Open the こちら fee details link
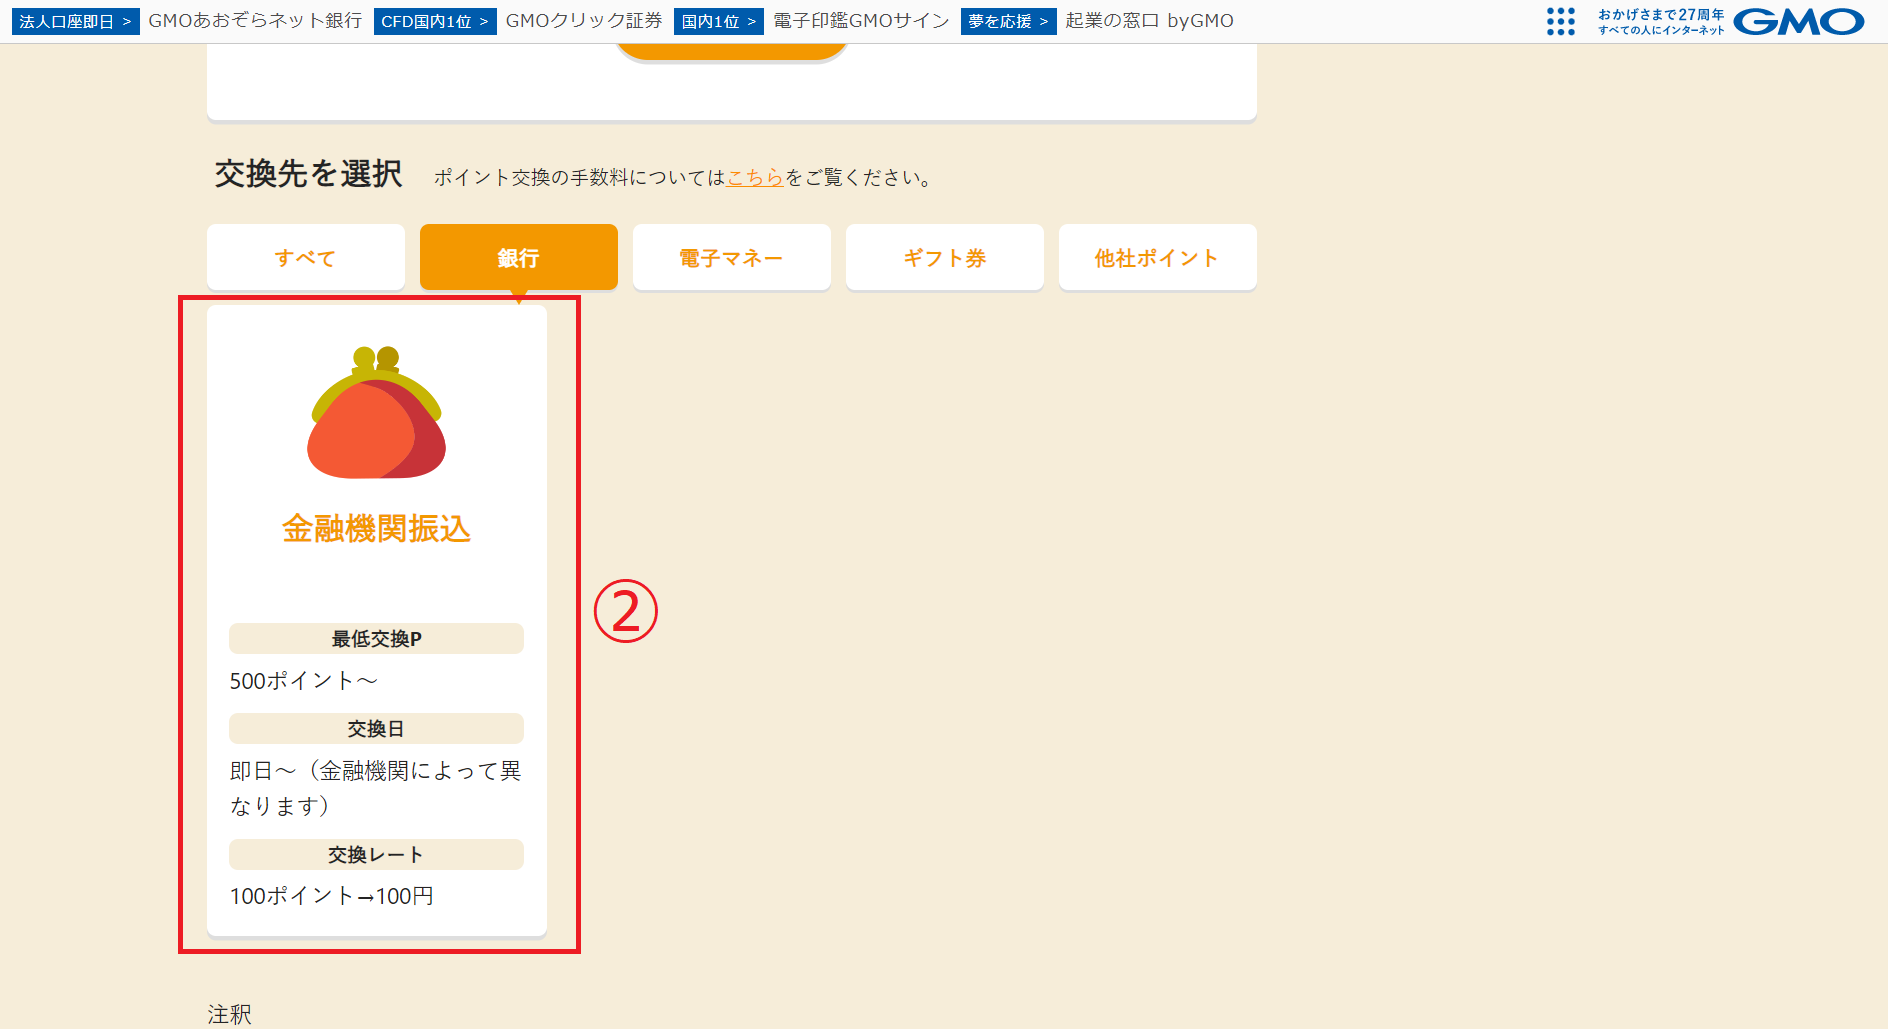The width and height of the screenshot is (1888, 1029). (x=754, y=177)
